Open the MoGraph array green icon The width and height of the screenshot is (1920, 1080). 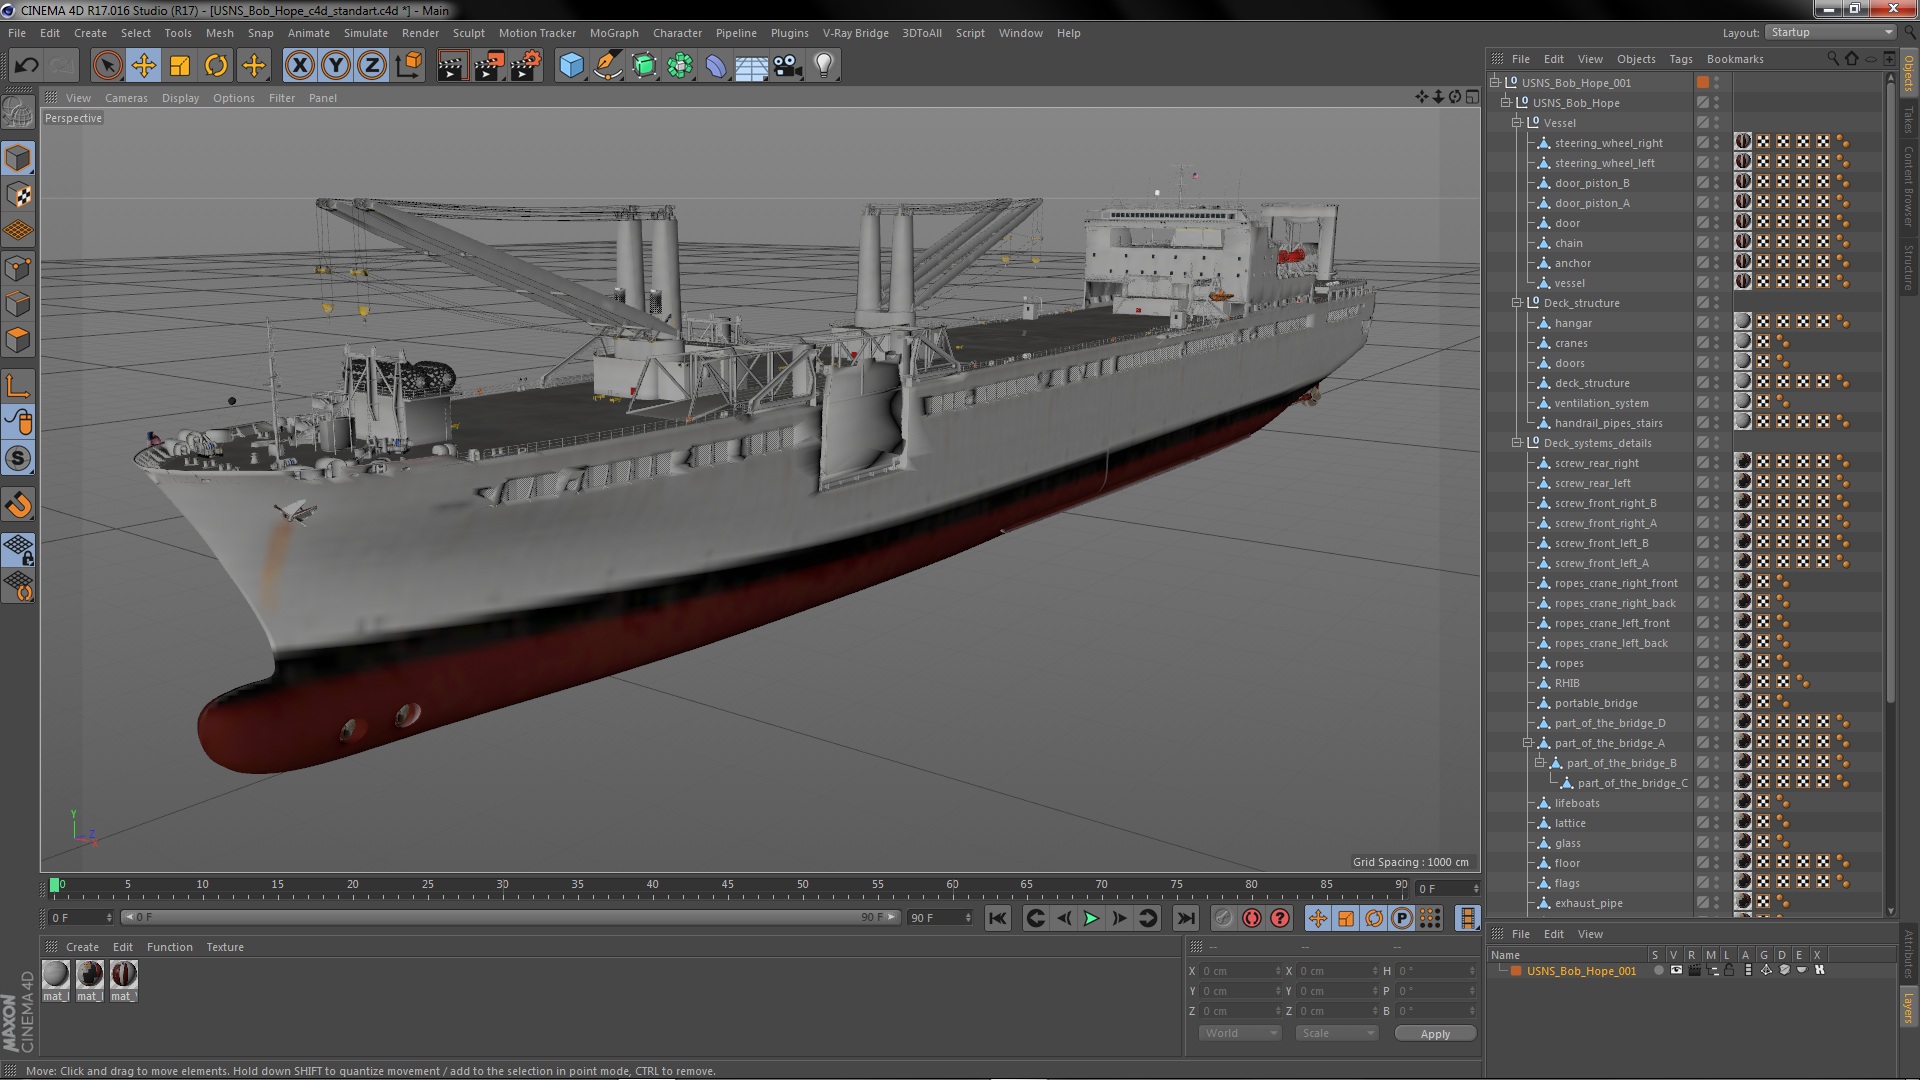[x=680, y=66]
